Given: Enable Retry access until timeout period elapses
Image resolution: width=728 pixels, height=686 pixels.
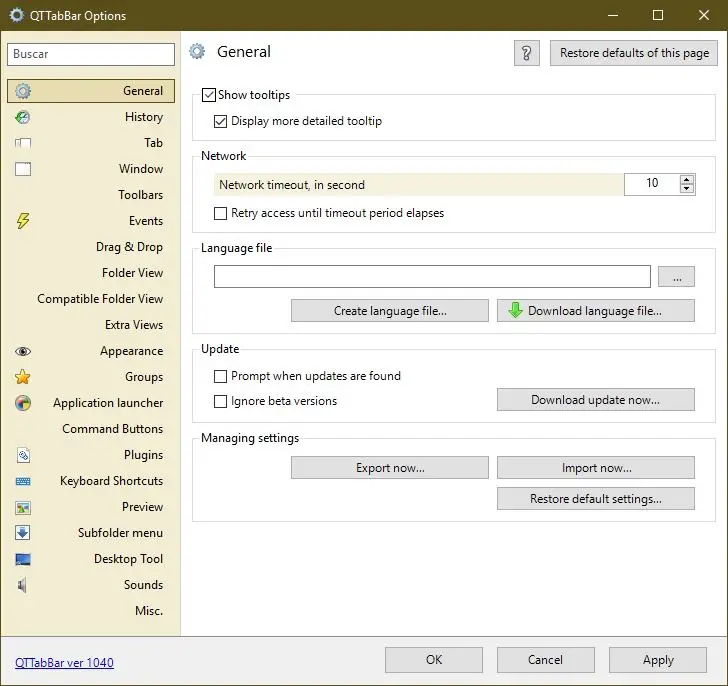Looking at the screenshot, I should (x=221, y=213).
